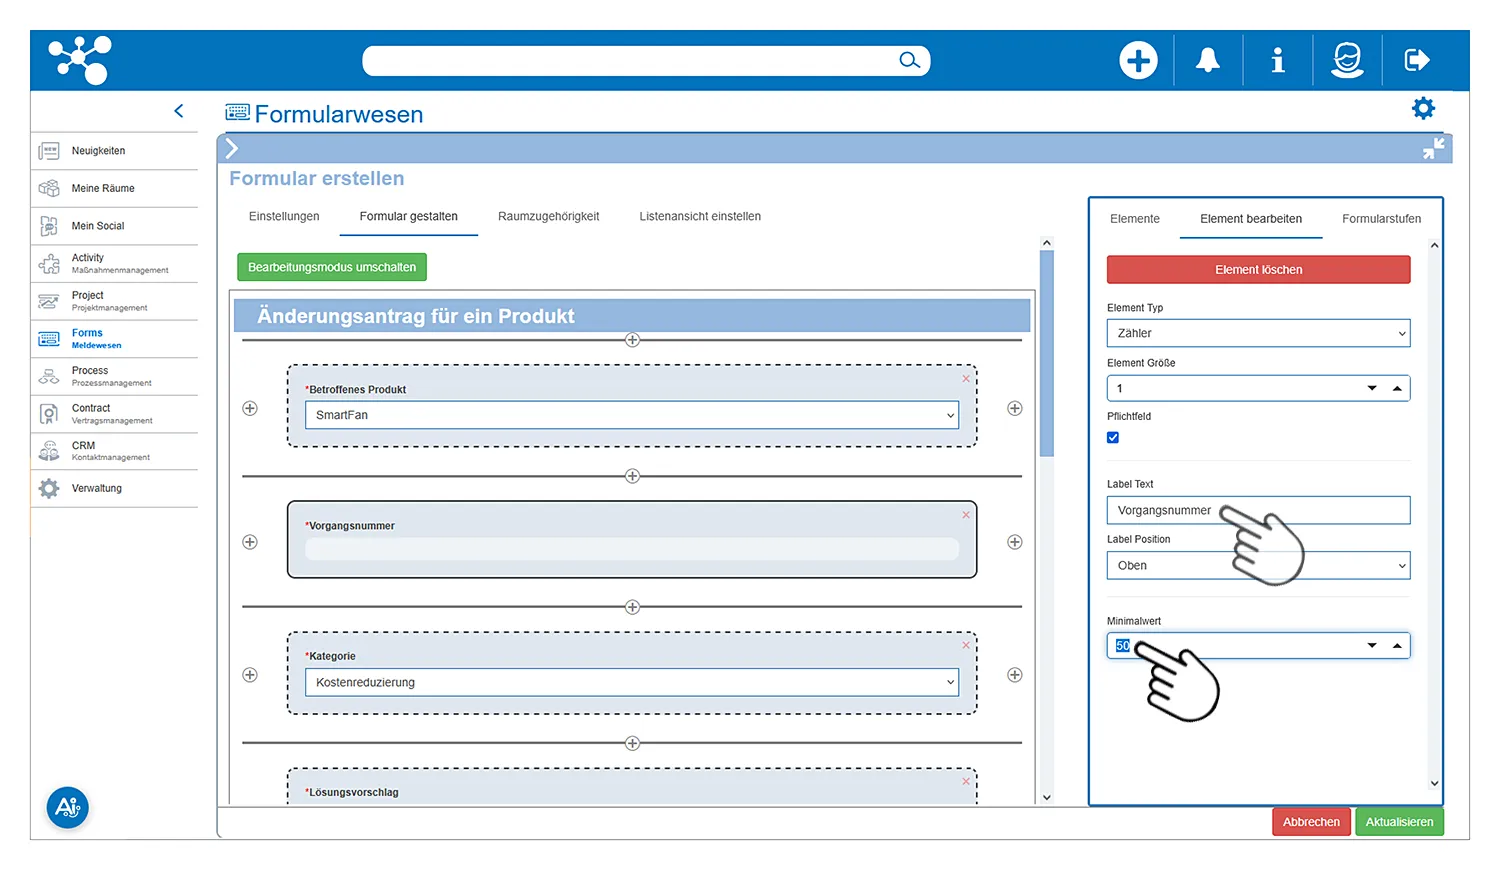Remove the Betroffenes Produkt field with its X

click(x=966, y=379)
